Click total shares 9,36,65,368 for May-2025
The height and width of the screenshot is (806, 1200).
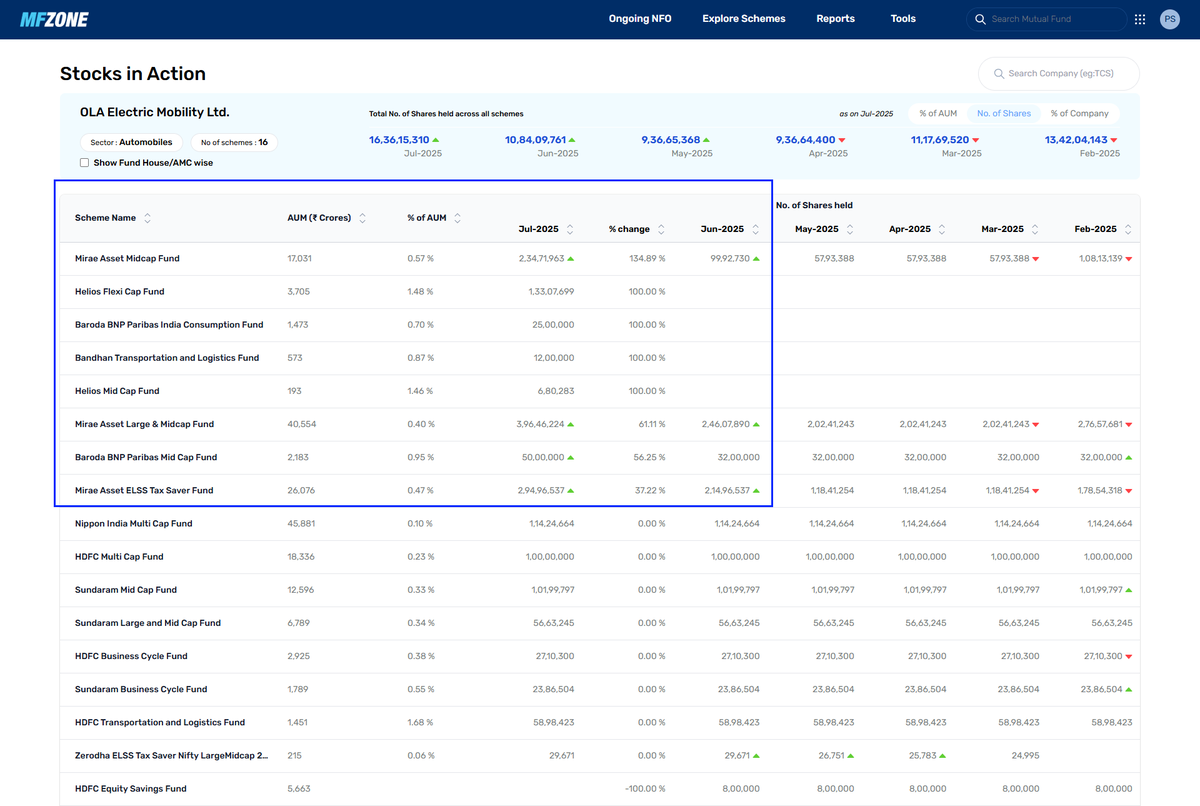point(671,140)
